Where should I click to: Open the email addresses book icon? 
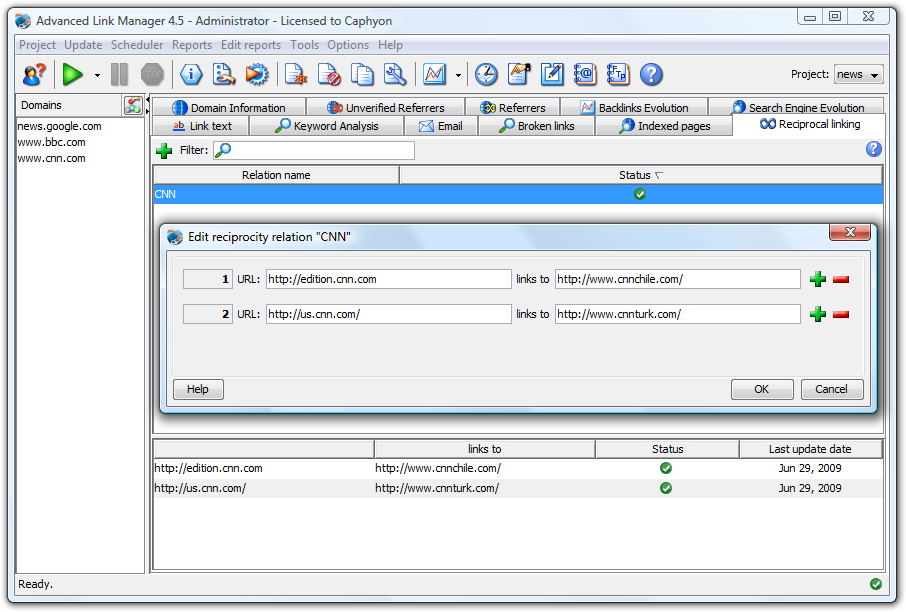tap(584, 74)
